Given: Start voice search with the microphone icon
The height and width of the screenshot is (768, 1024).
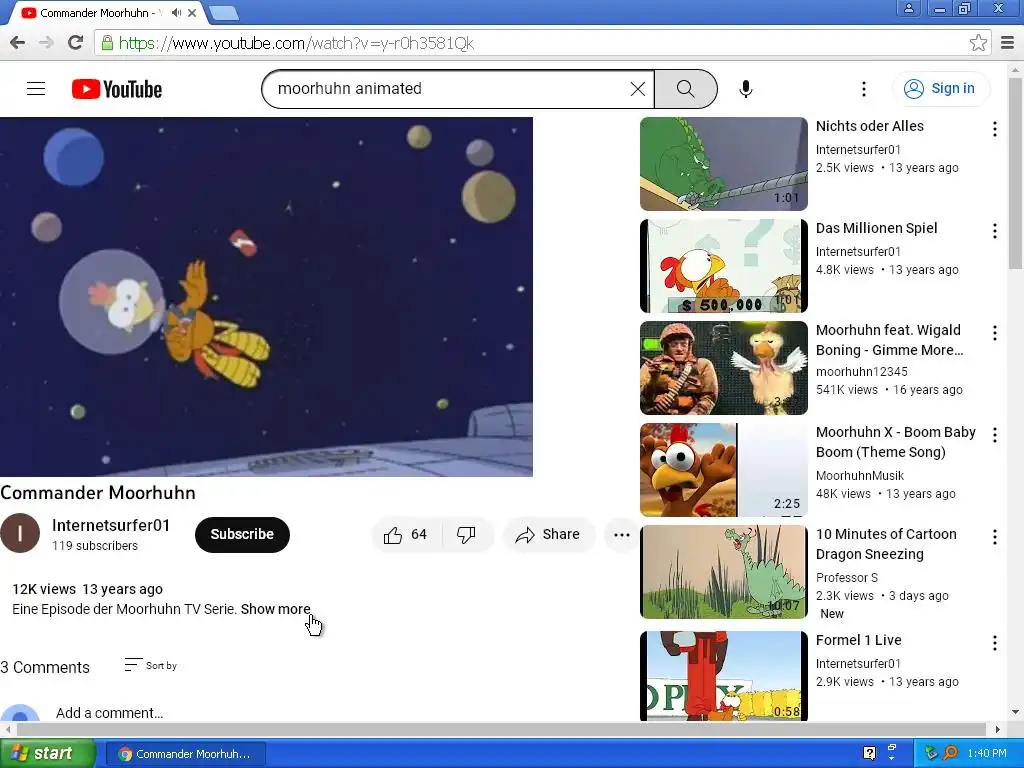Looking at the screenshot, I should click(x=746, y=89).
